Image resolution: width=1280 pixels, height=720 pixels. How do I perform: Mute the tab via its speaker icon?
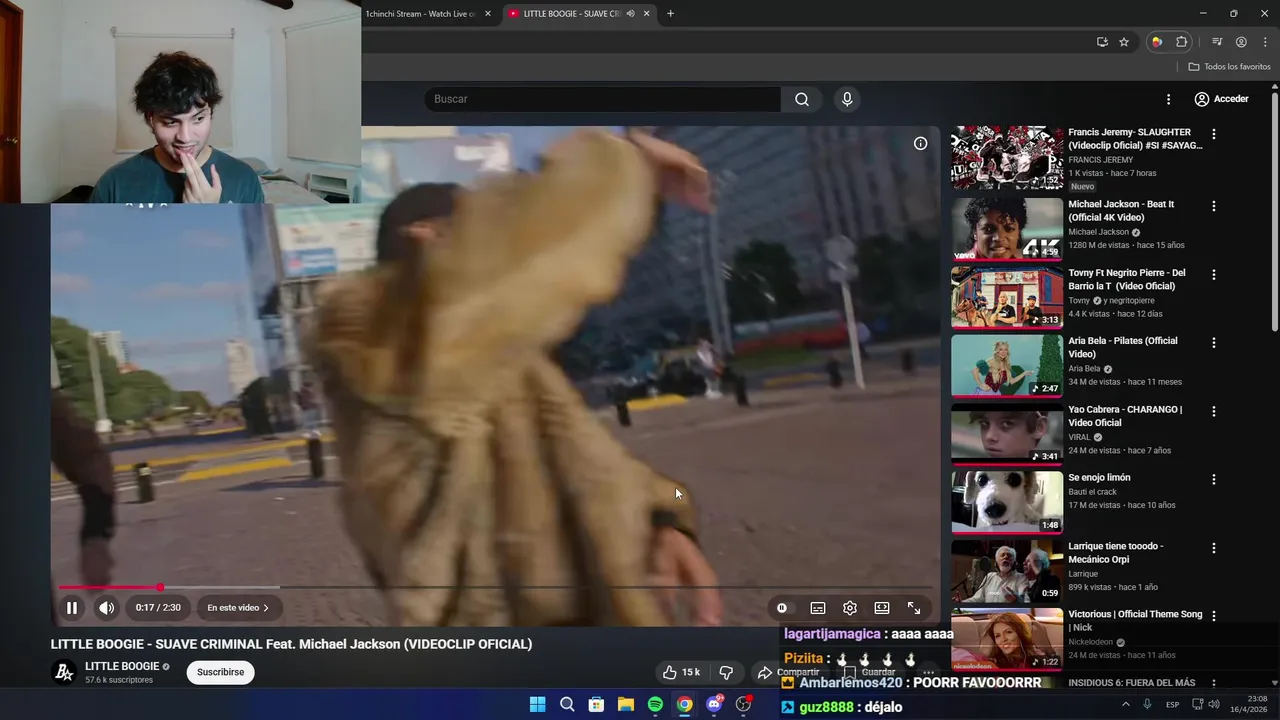(630, 14)
